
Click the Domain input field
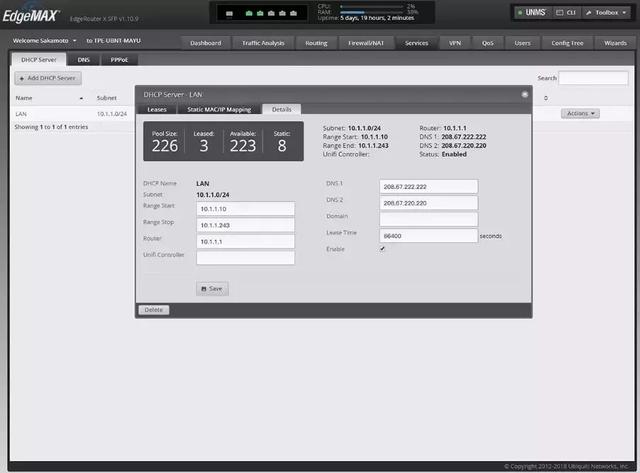pos(429,219)
